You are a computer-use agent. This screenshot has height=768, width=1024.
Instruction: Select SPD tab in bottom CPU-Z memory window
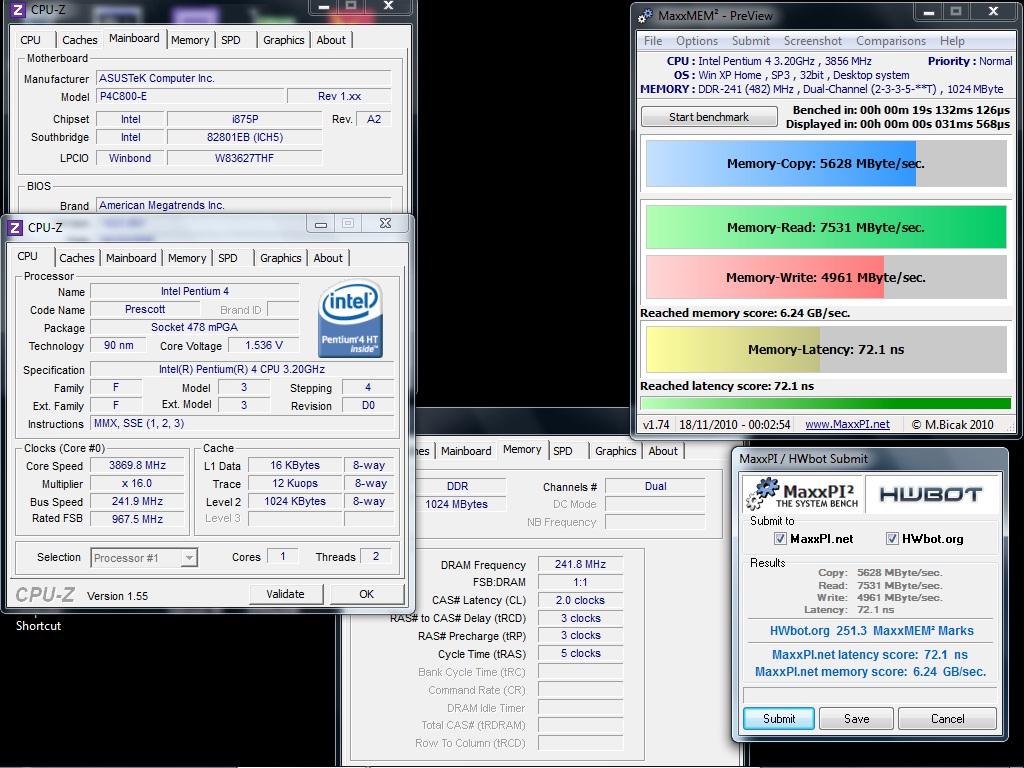click(562, 451)
